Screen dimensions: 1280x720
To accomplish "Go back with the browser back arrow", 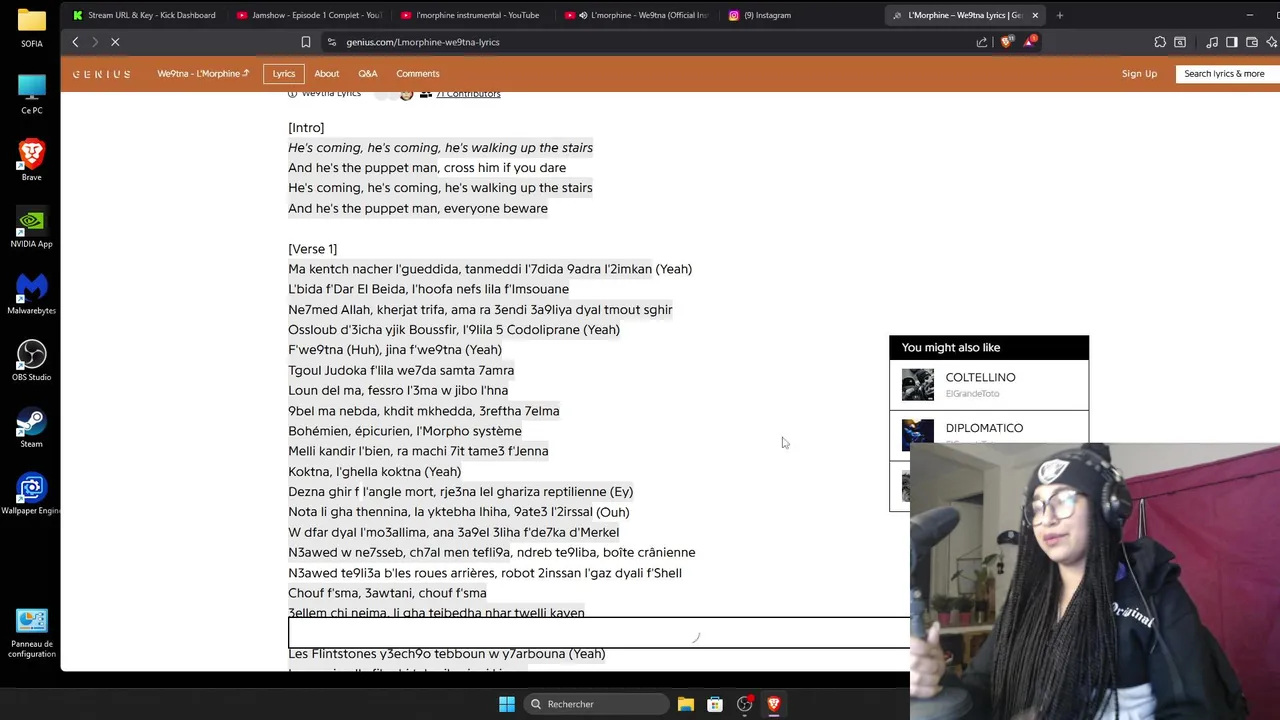I will (x=75, y=42).
